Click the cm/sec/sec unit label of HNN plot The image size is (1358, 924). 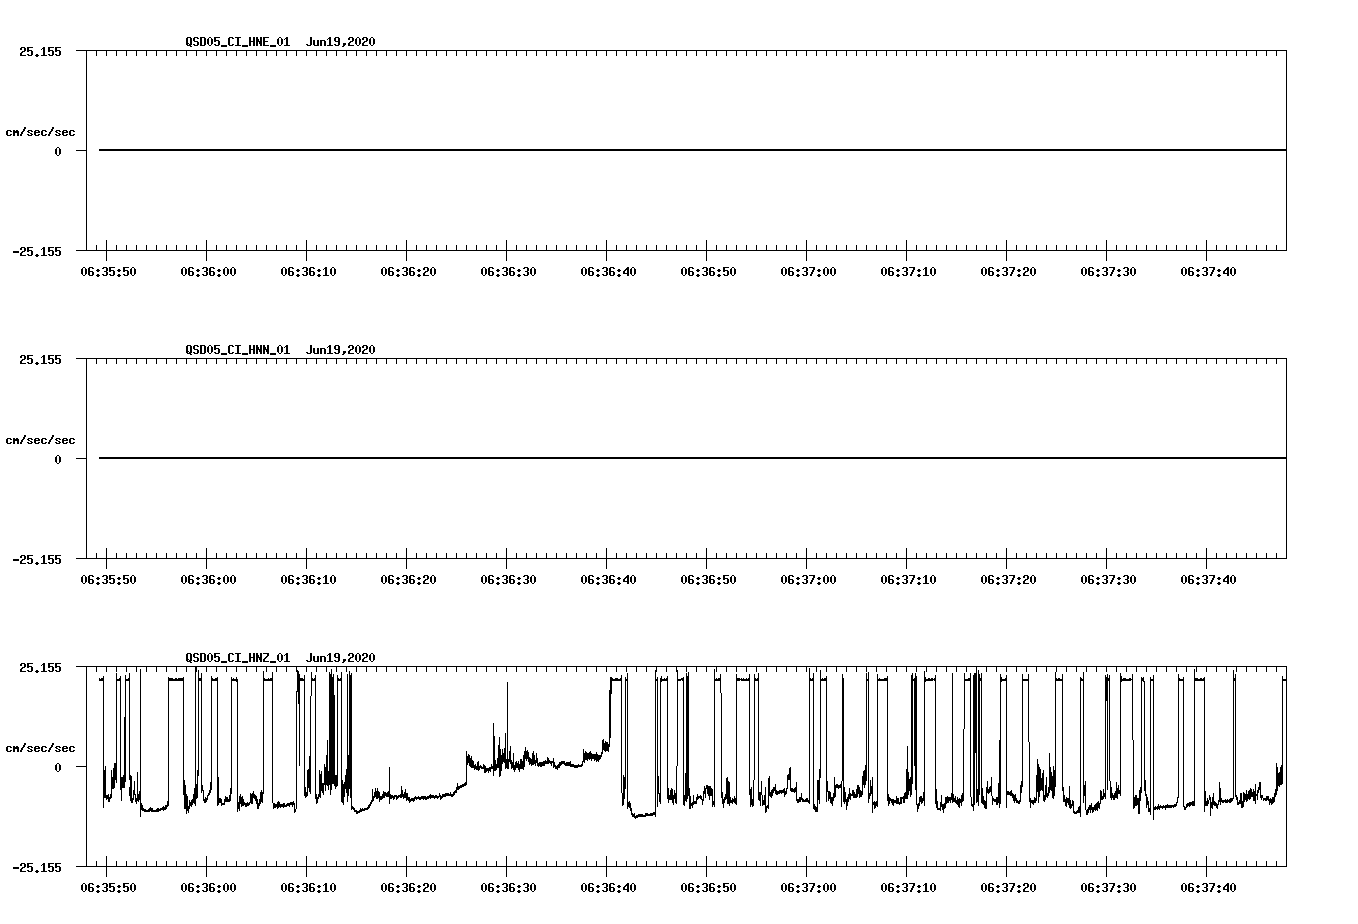[x=41, y=440]
